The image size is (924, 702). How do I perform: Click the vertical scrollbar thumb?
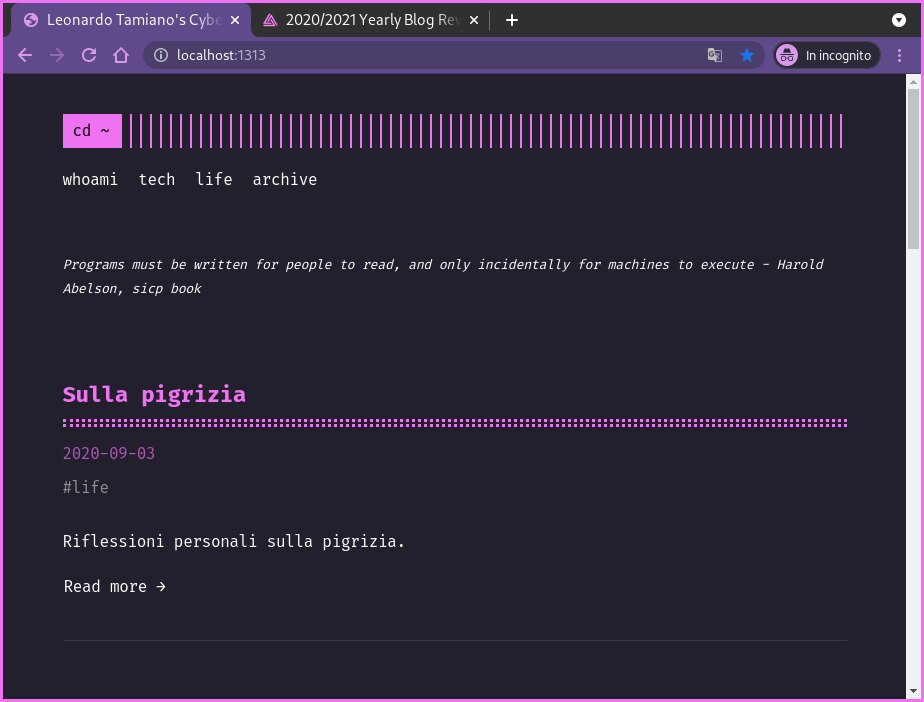coord(913,169)
